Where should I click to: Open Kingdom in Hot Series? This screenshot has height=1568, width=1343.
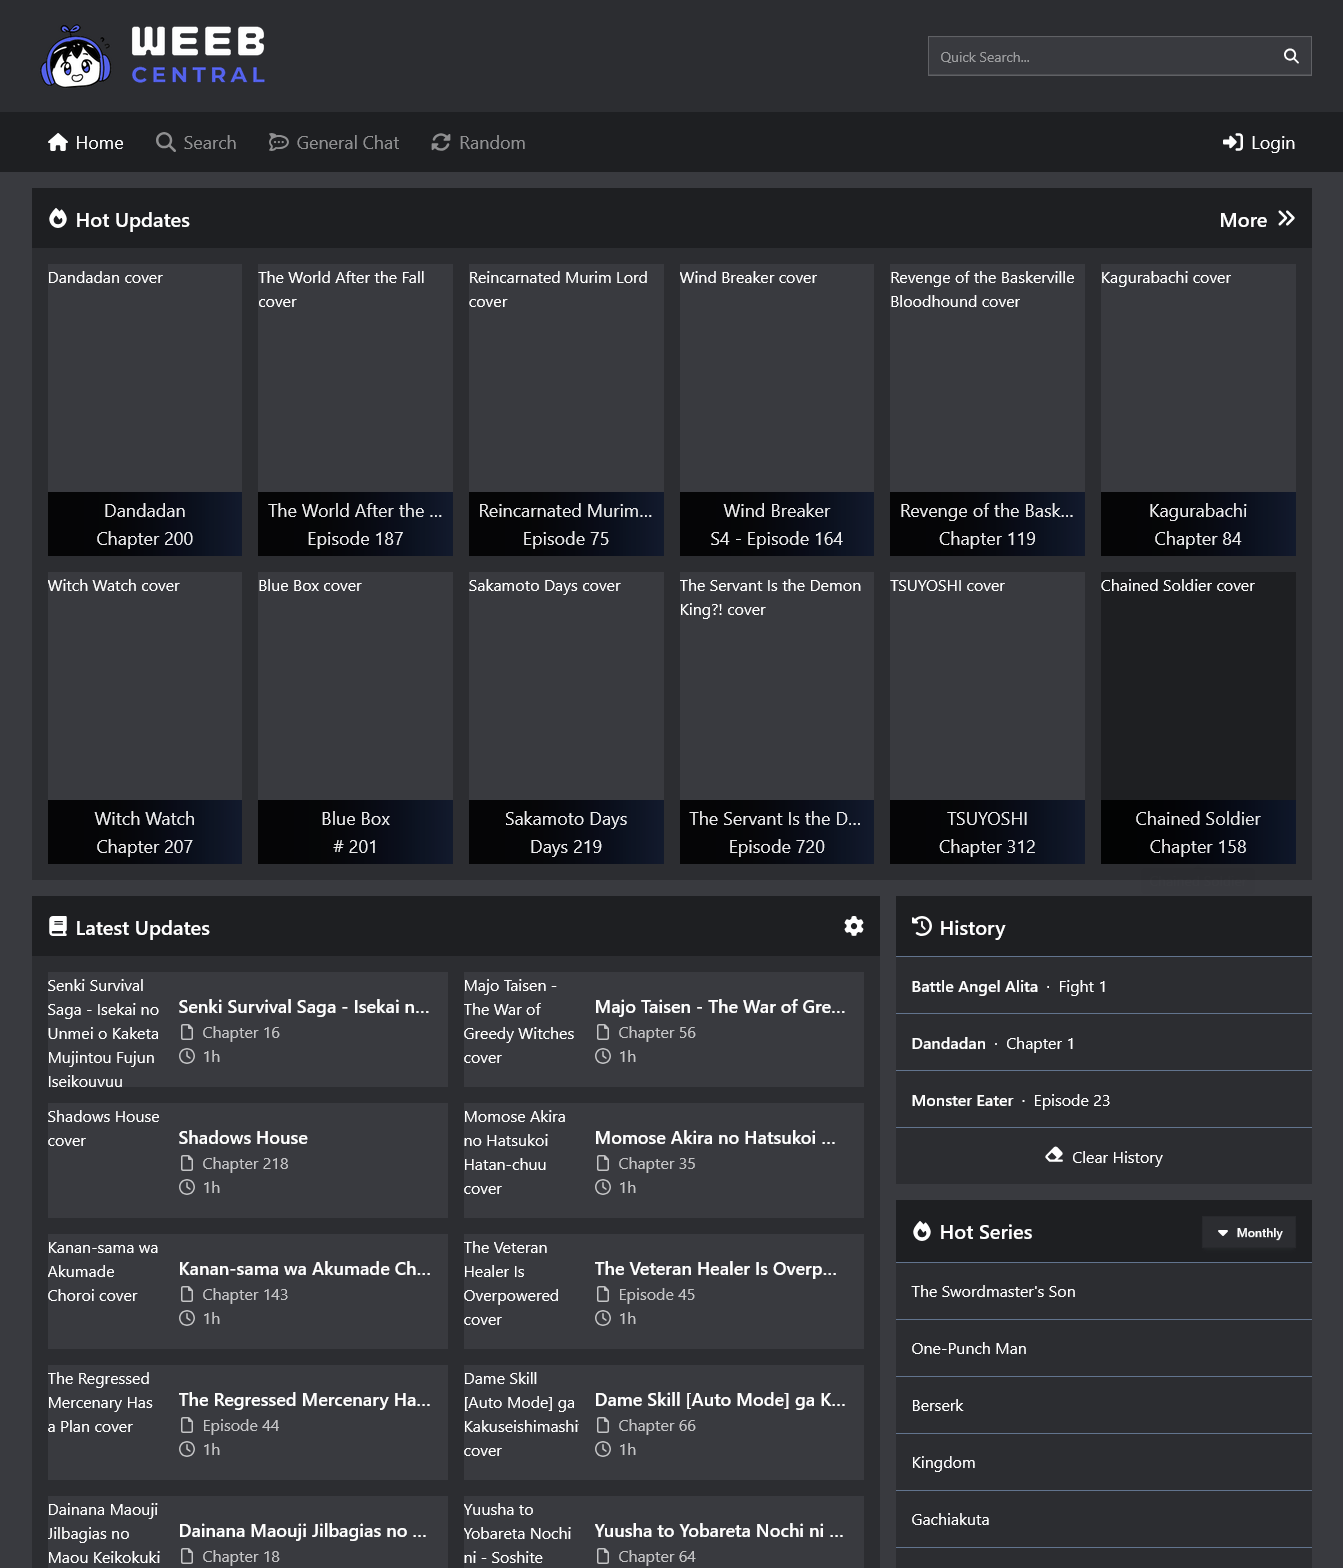[1104, 1462]
